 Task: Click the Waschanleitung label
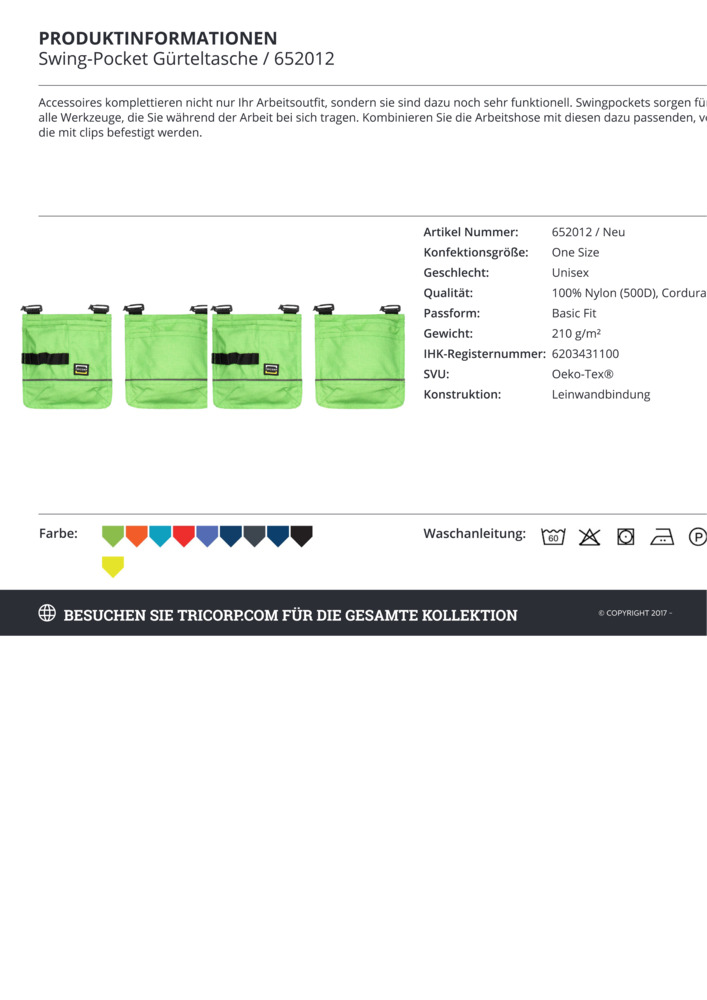[x=474, y=533]
